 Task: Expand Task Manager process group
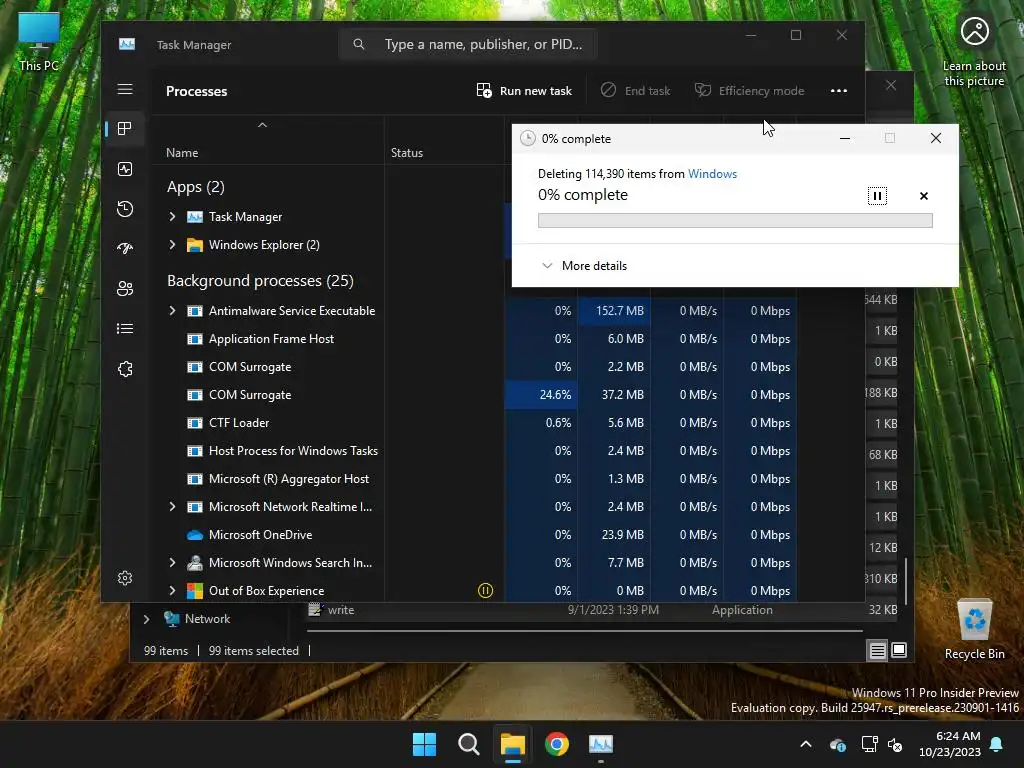click(172, 217)
